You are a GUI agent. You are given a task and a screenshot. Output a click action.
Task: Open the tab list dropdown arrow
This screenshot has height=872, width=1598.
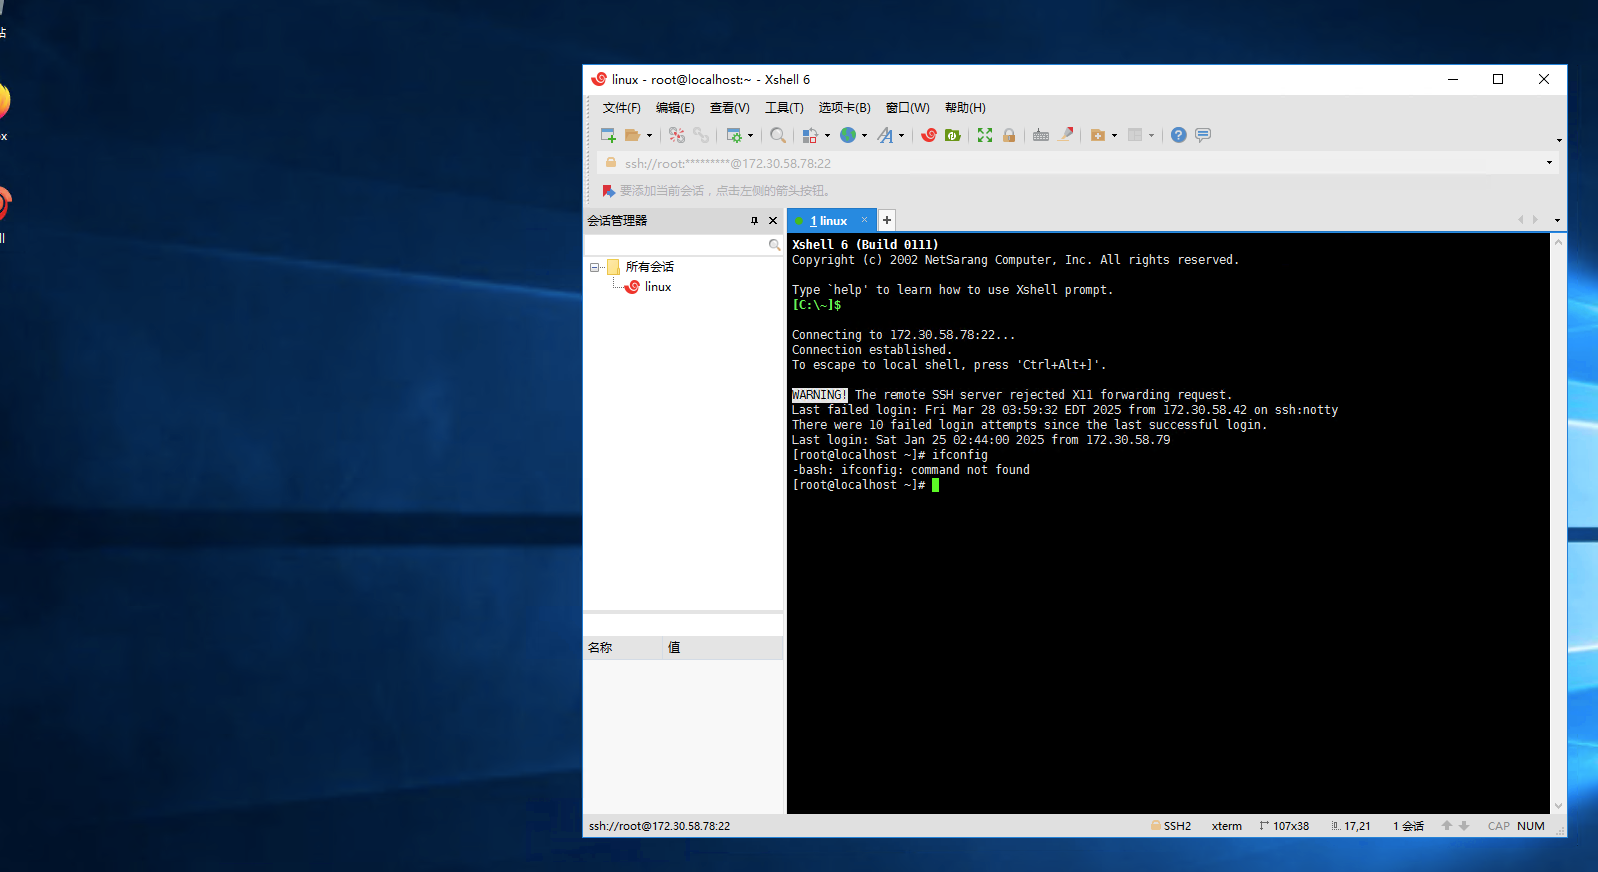1557,220
